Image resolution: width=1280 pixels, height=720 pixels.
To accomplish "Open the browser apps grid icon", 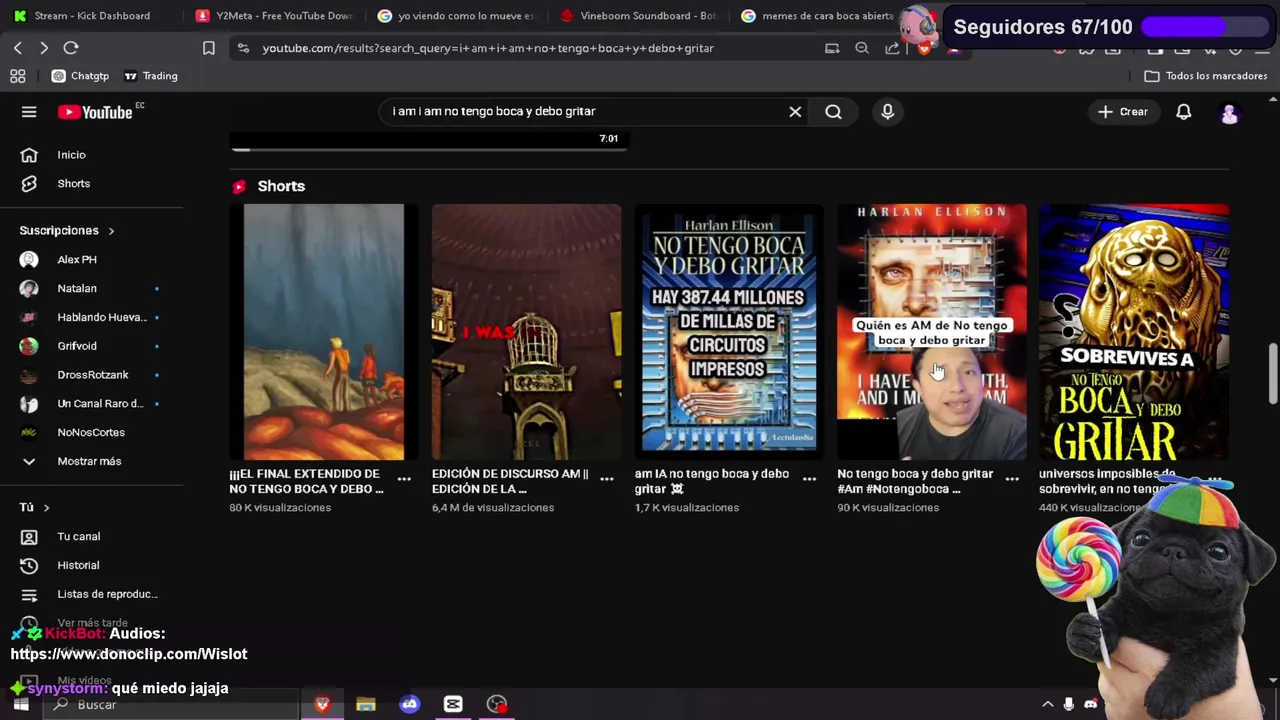I will click(18, 76).
